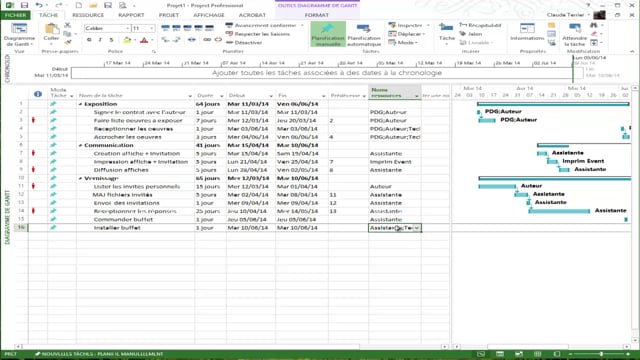Enable Planification manuelle mode
The height and width of the screenshot is (360, 640).
coord(328,34)
